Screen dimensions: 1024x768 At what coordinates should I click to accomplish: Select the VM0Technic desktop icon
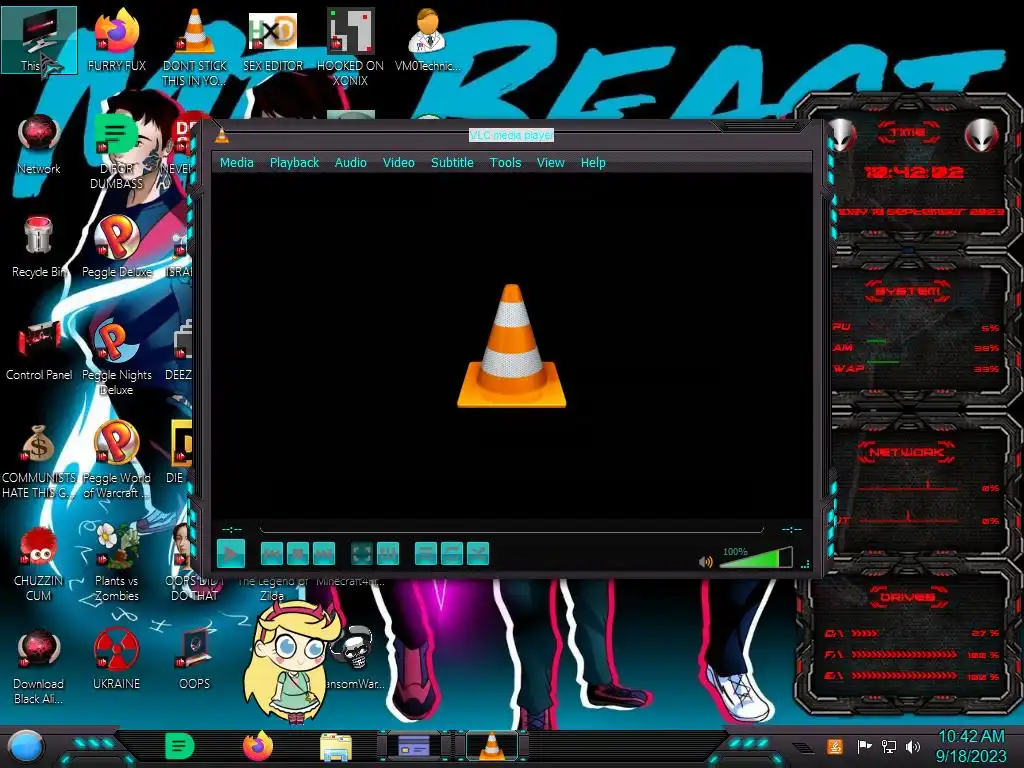(x=427, y=40)
